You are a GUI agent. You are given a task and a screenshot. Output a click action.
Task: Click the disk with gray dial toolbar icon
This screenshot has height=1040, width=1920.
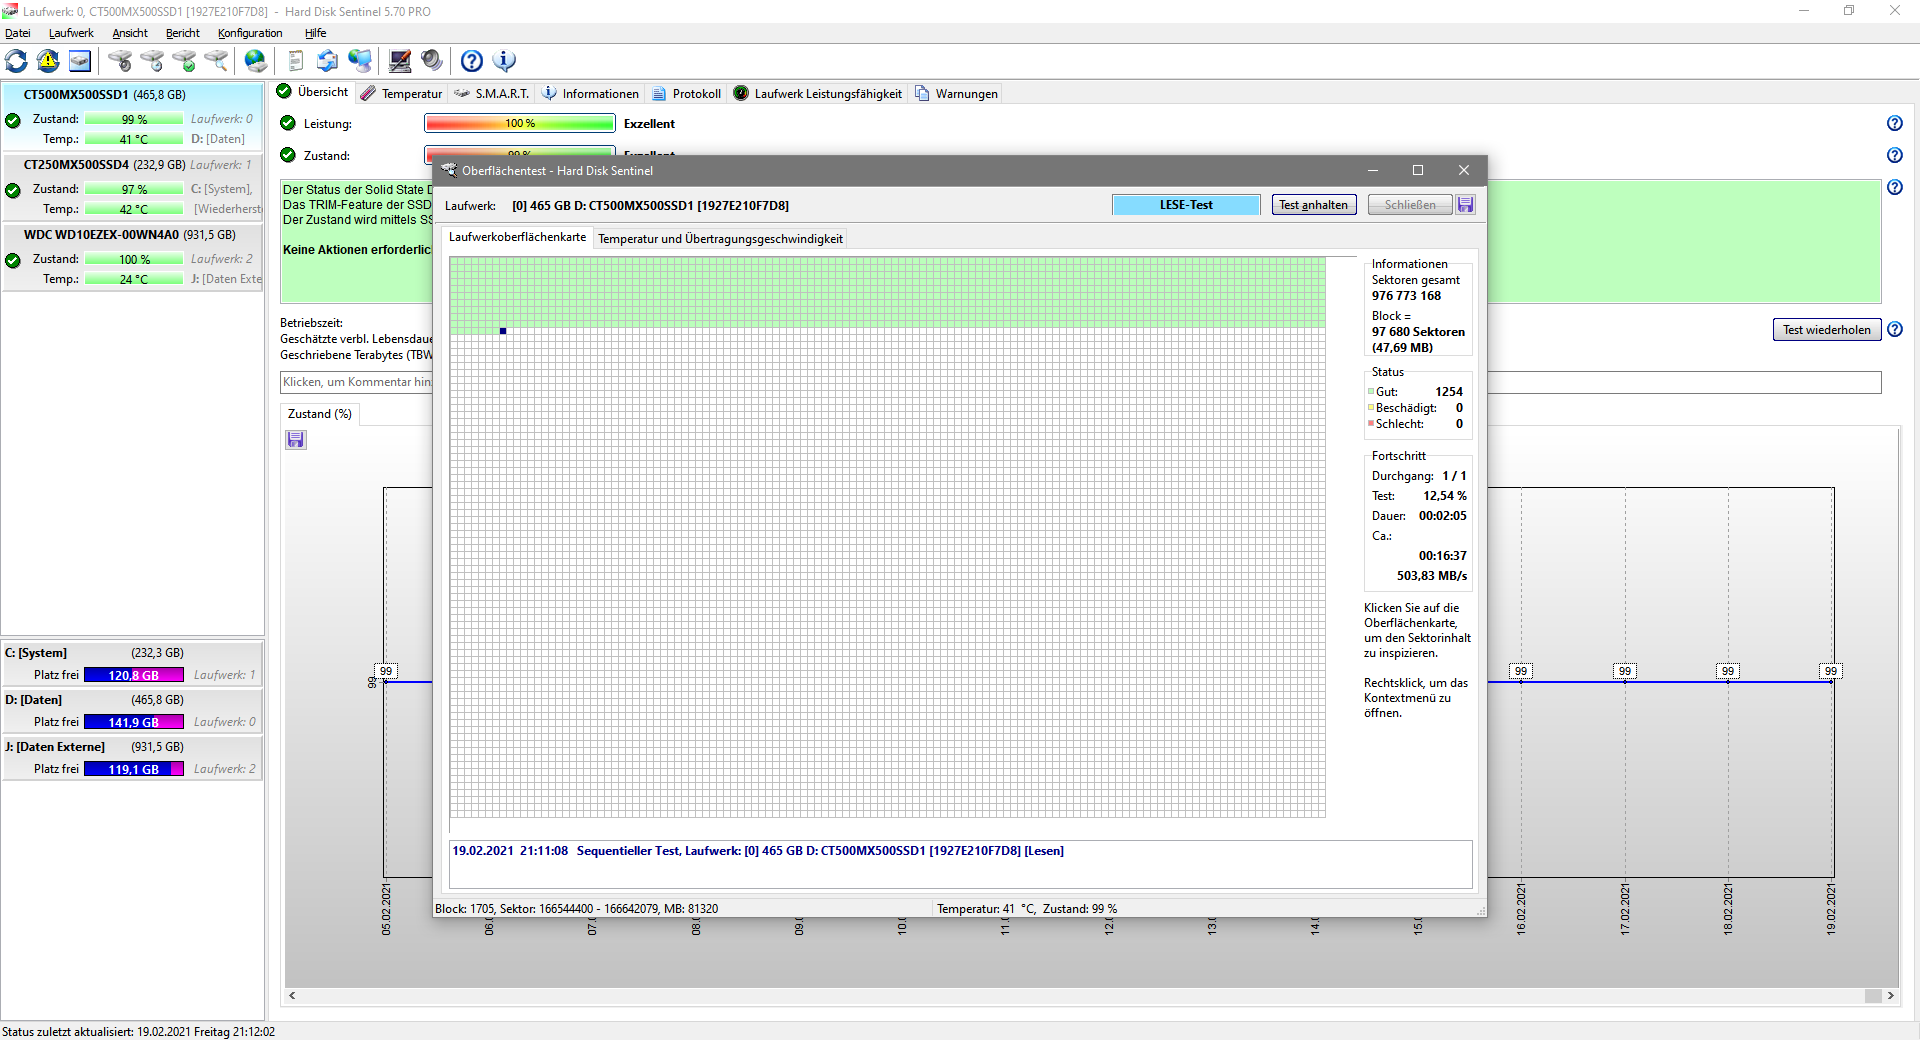point(120,61)
